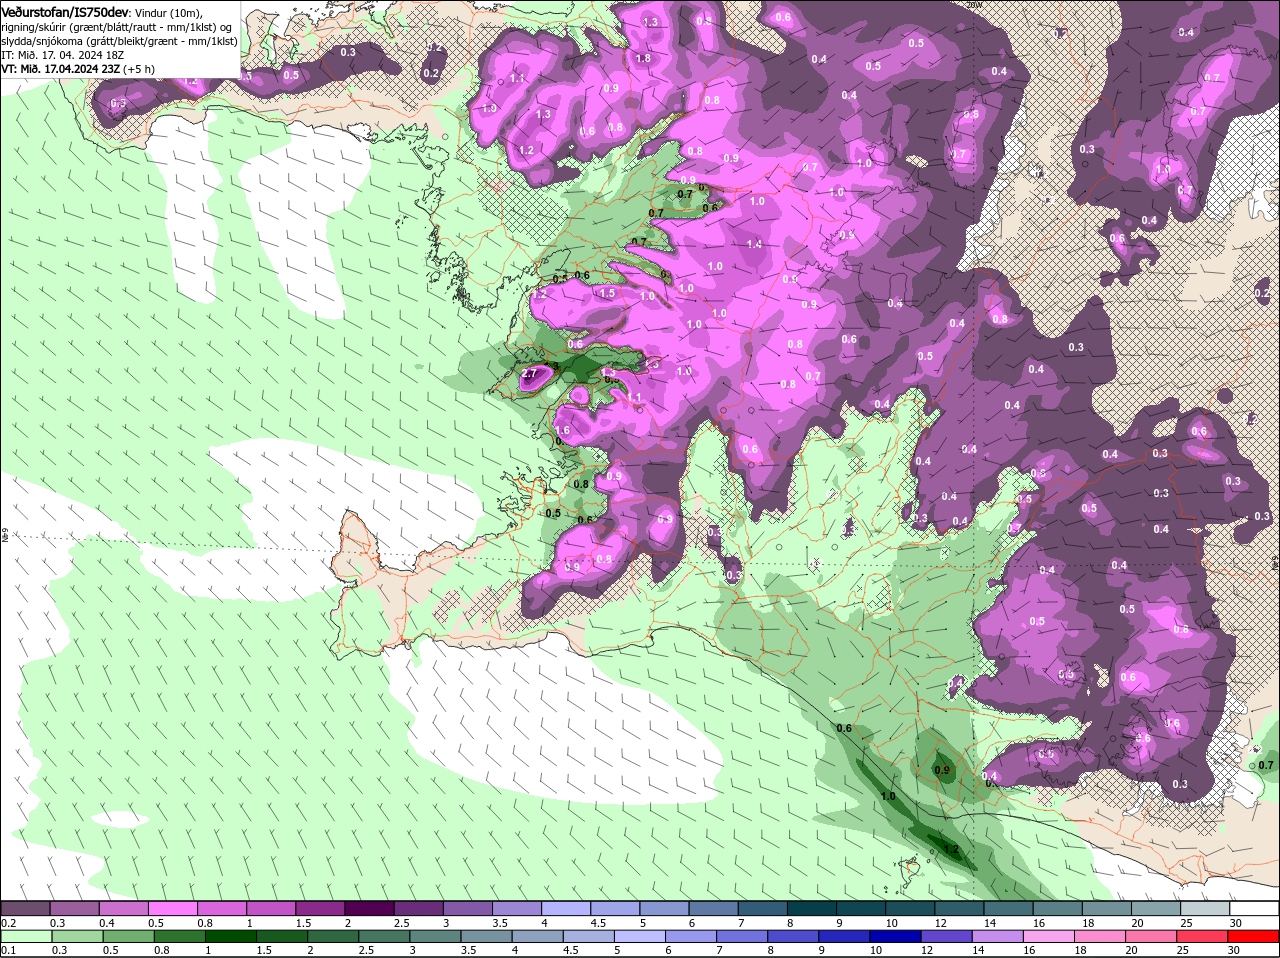Pick the rain legend swatch between 1 and 1.5
The width and height of the screenshot is (1280, 958).
point(231,936)
